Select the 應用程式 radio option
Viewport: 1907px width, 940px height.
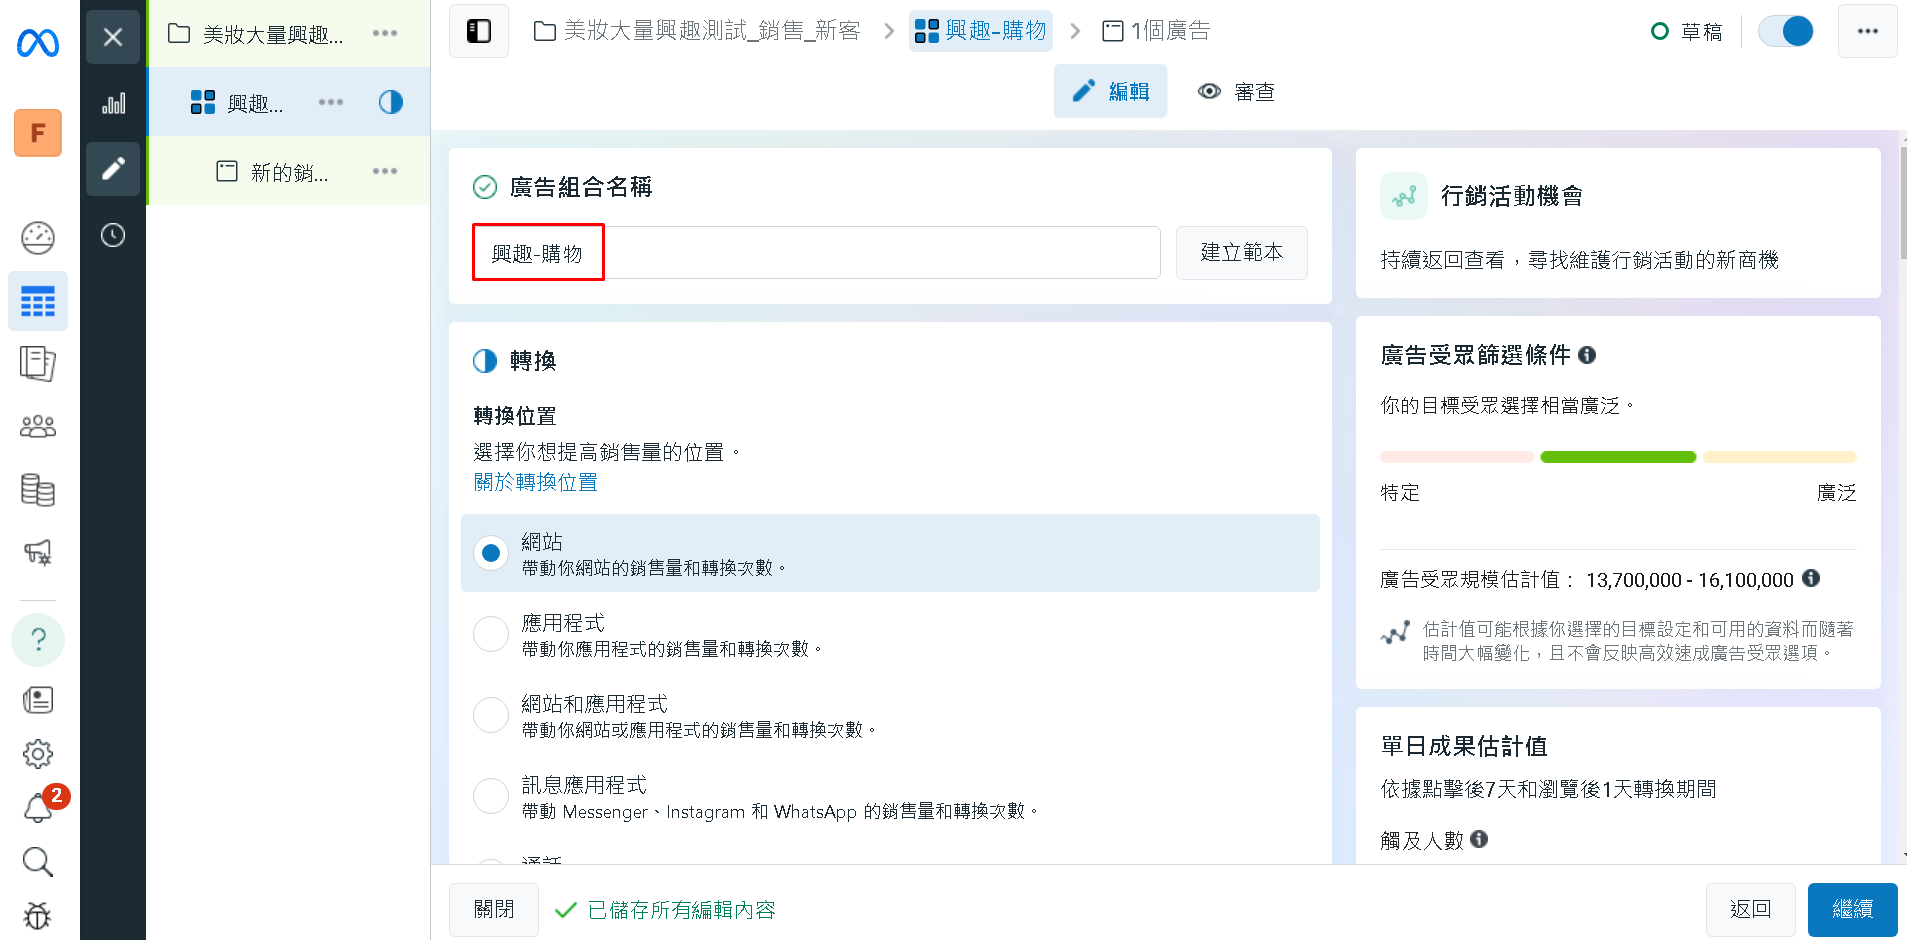[491, 634]
